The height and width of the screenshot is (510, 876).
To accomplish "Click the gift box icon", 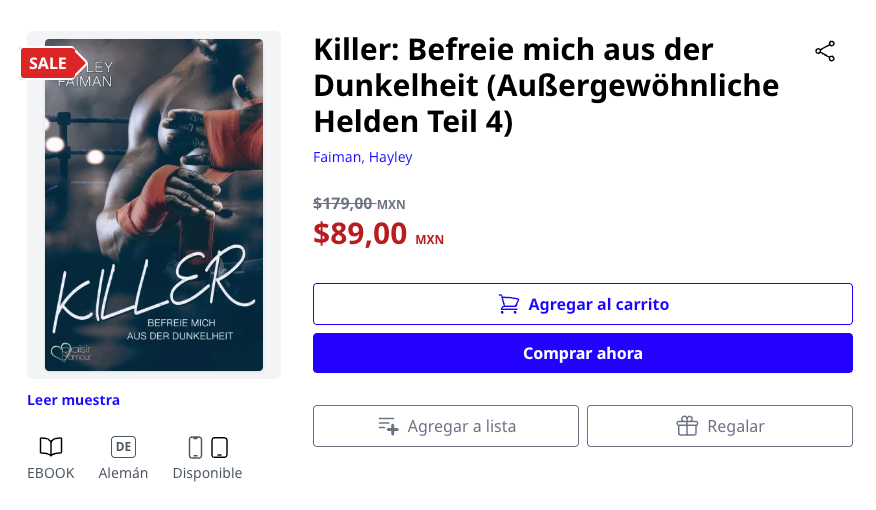I will (x=687, y=426).
